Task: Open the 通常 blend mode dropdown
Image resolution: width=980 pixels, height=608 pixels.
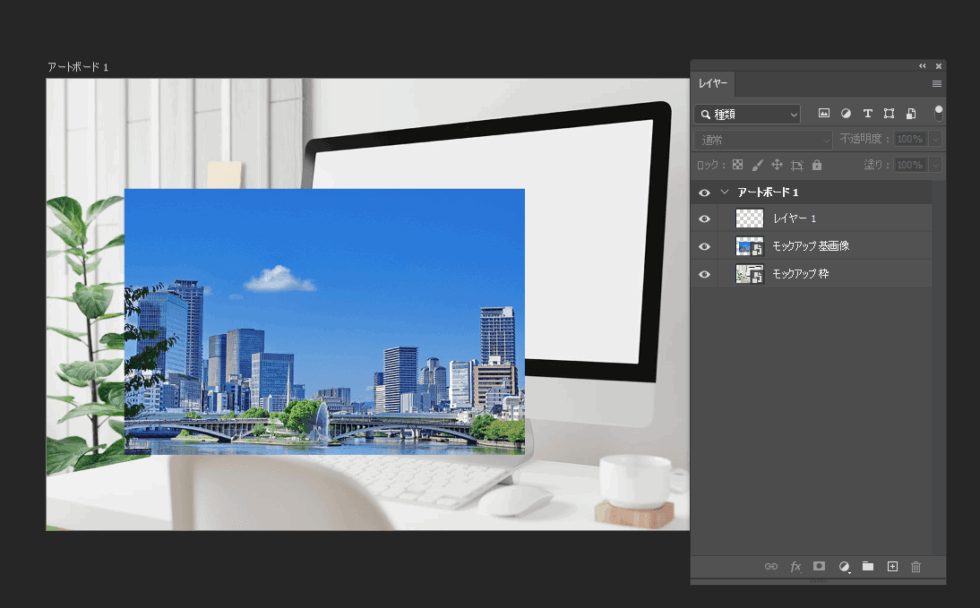Action: (x=764, y=140)
